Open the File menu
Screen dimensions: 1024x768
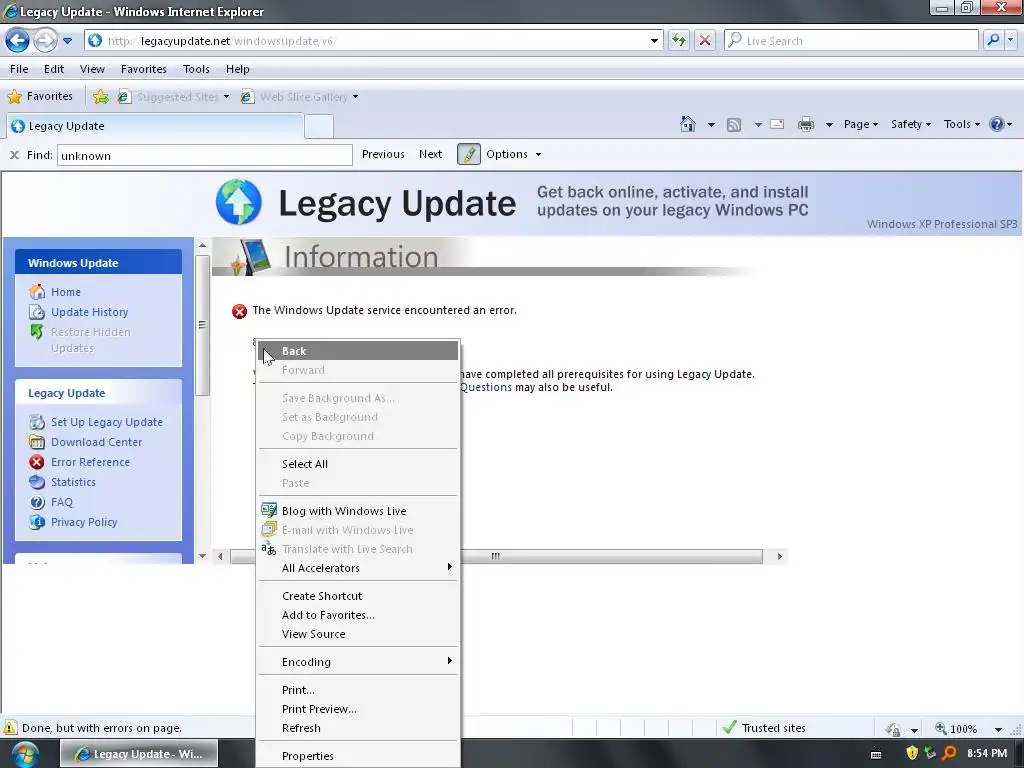tap(19, 69)
